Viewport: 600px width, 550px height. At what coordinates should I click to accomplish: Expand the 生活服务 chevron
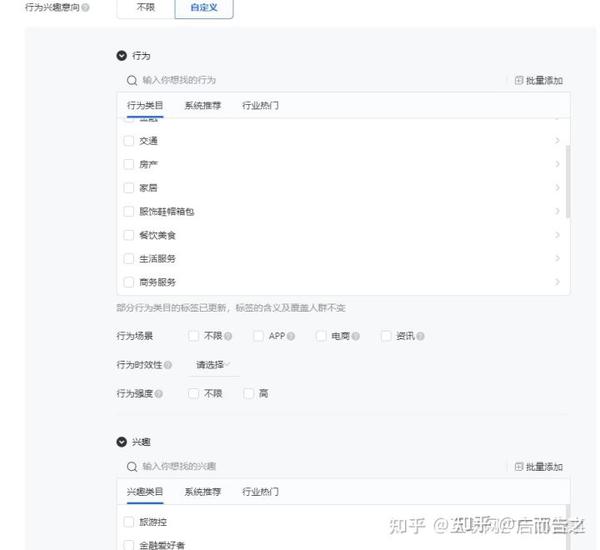tap(557, 258)
